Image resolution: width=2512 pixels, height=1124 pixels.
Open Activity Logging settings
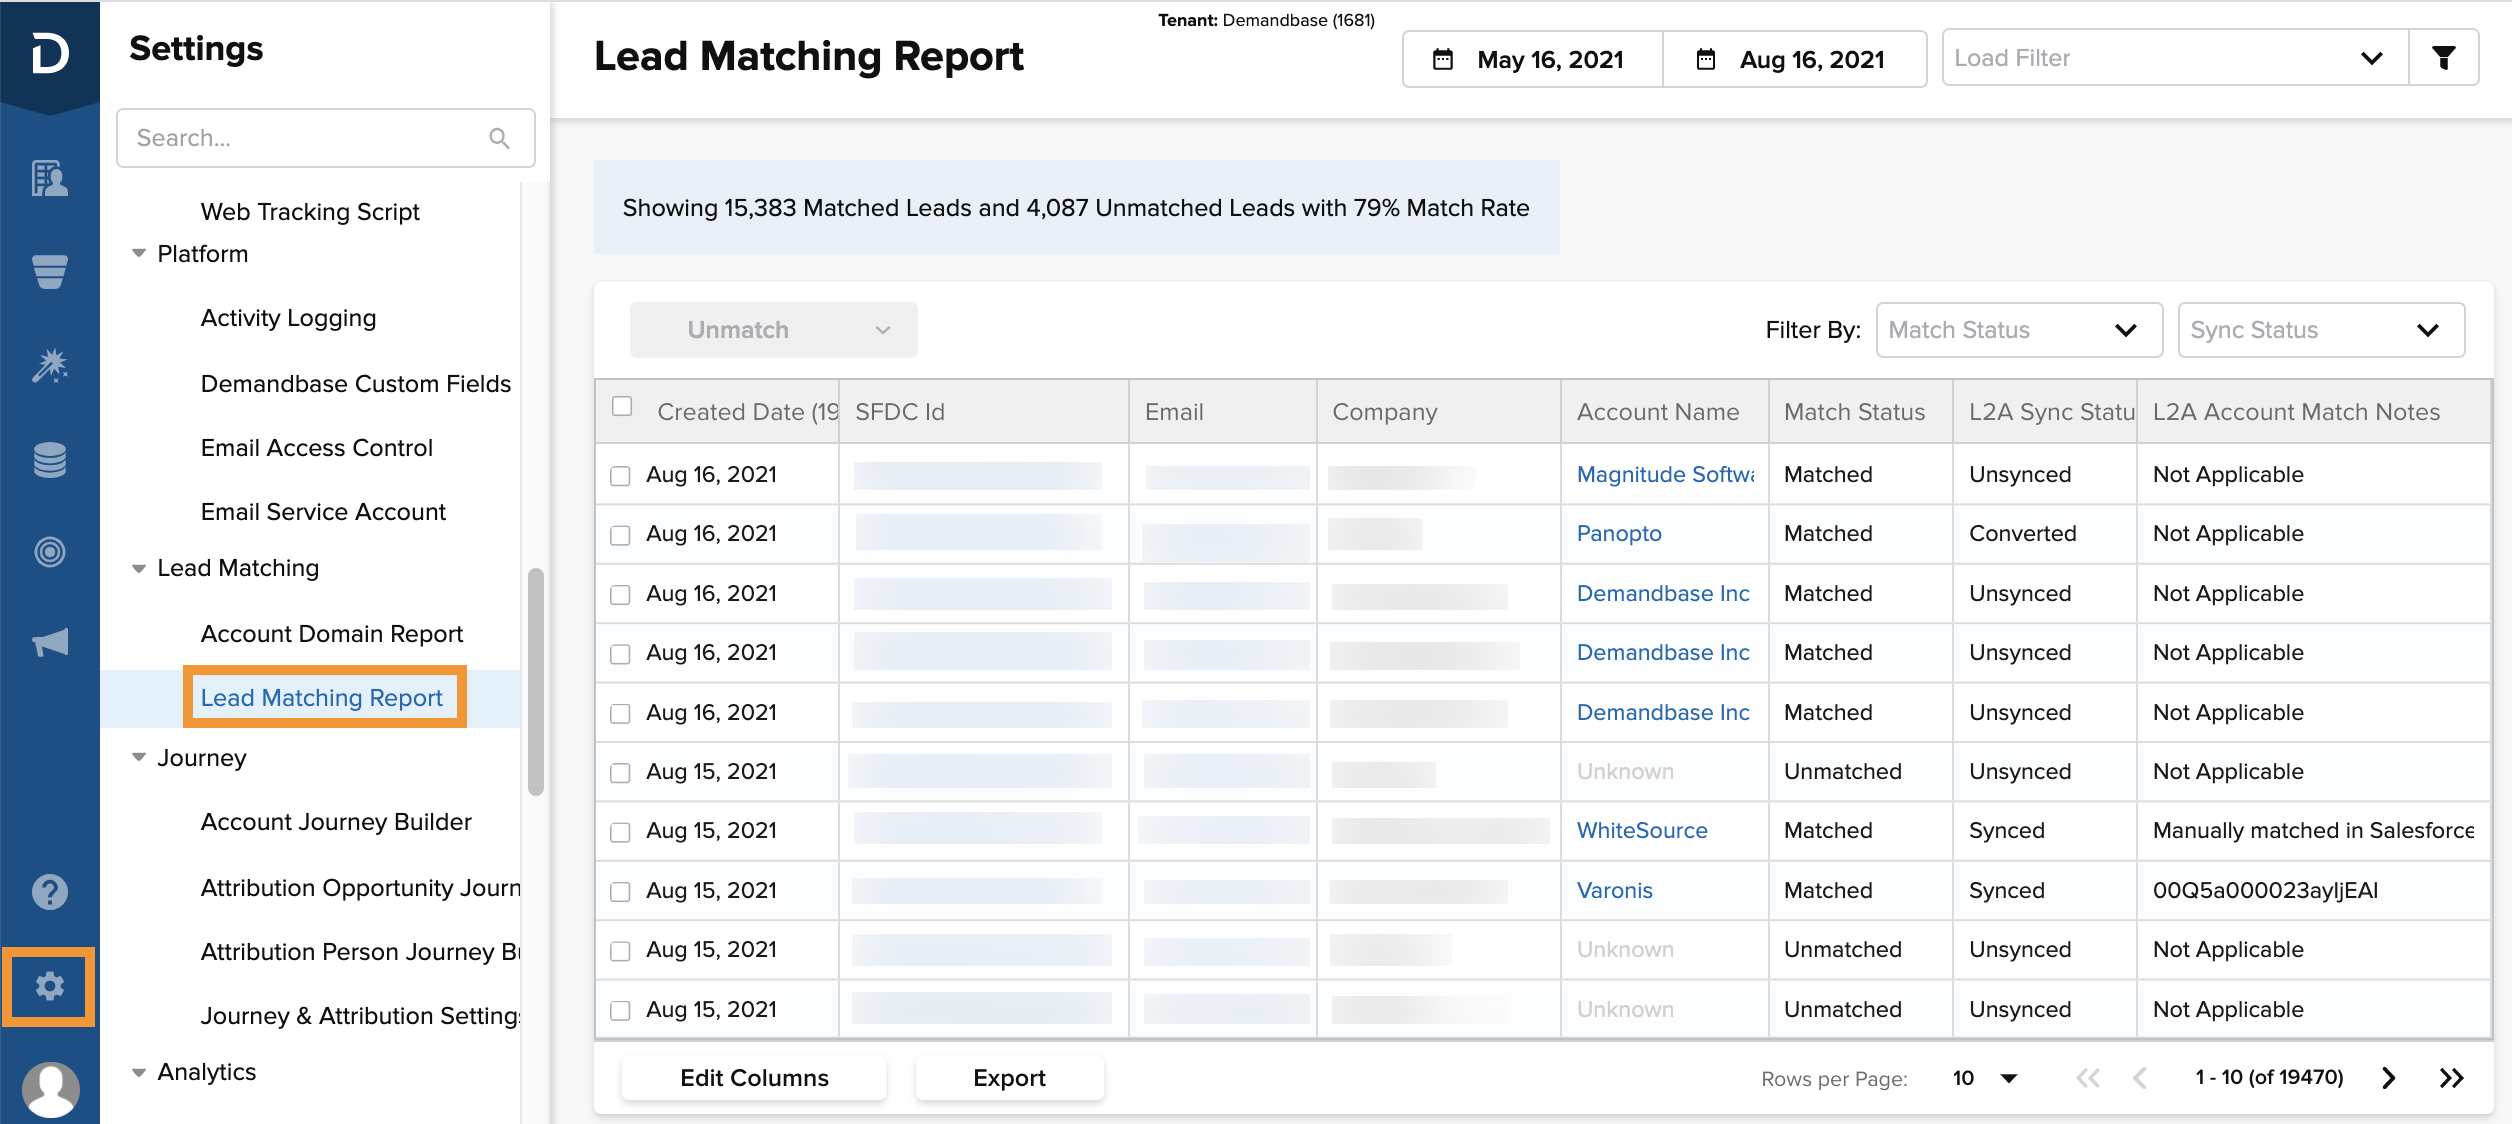[288, 318]
